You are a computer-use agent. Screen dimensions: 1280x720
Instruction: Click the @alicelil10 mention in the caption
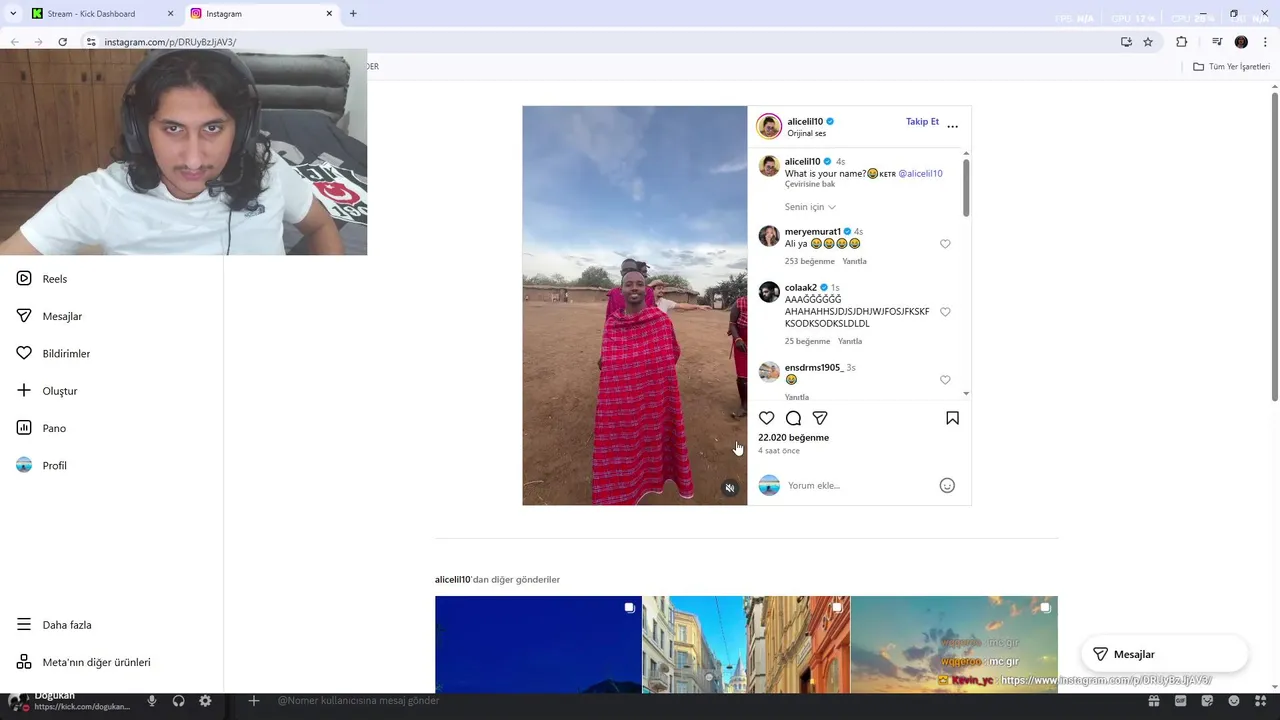tap(920, 174)
